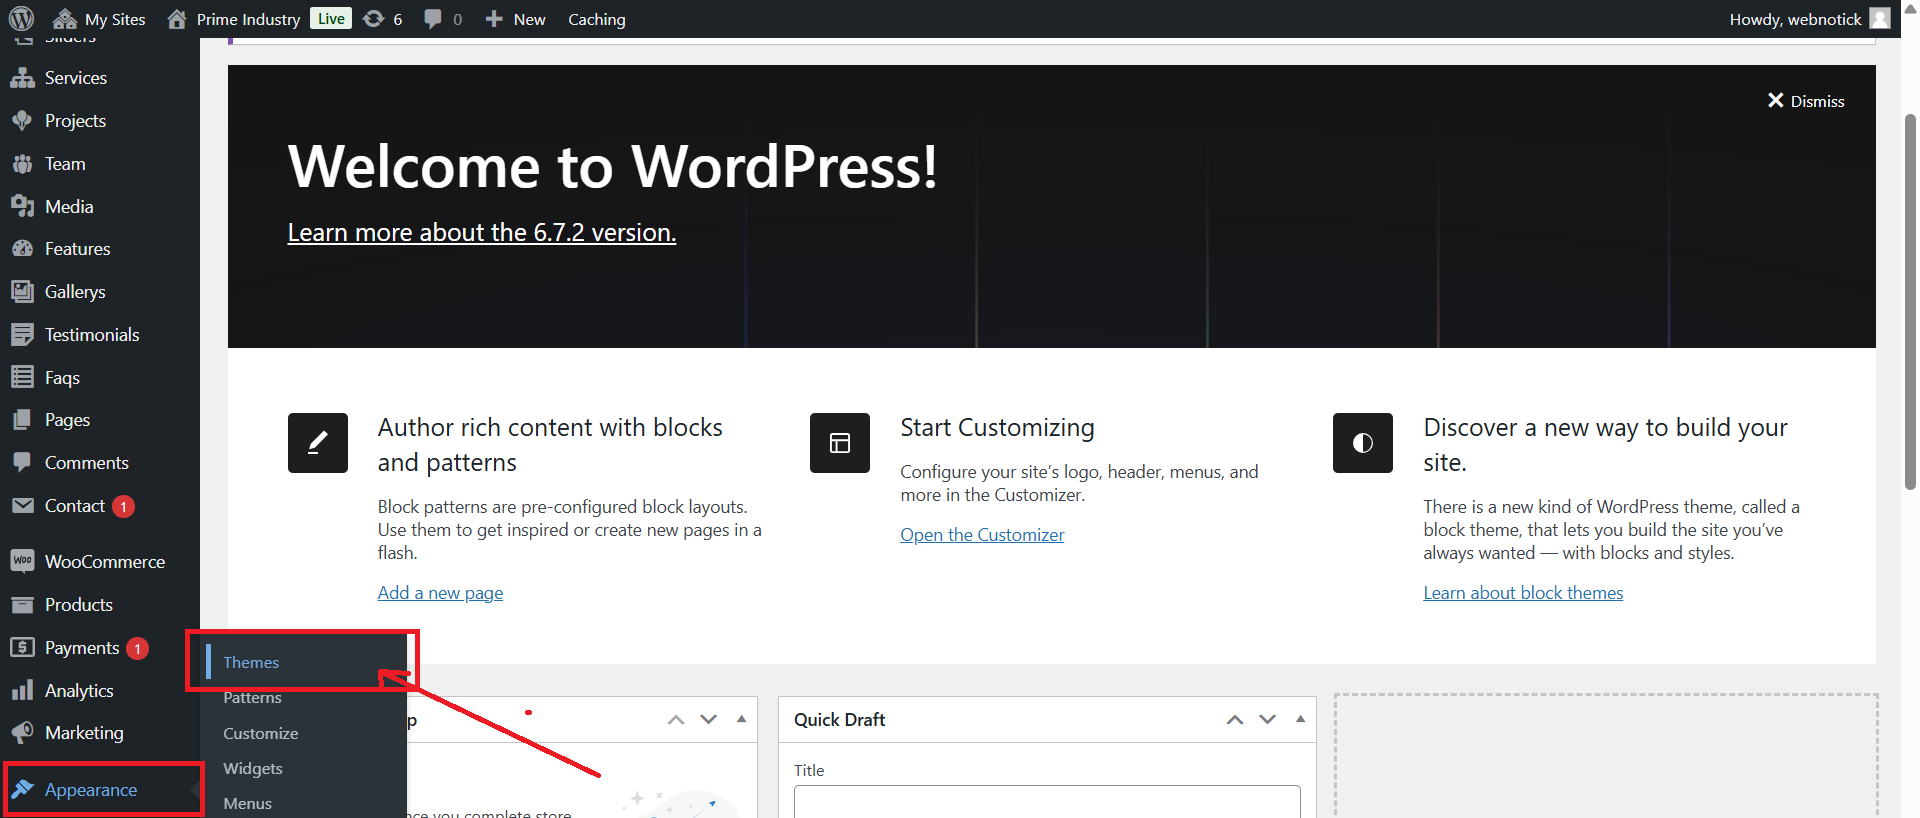The height and width of the screenshot is (818, 1920).
Task: Focus the Quick Draft Title field
Action: [x=1047, y=801]
